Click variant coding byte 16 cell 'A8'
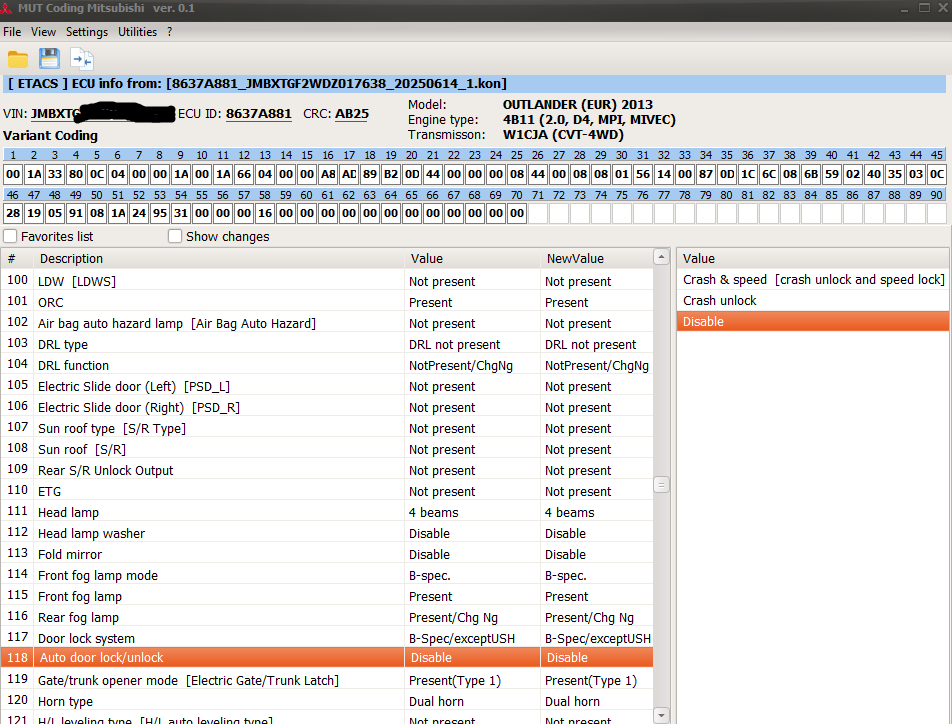This screenshot has width=952, height=724. pyautogui.click(x=328, y=174)
